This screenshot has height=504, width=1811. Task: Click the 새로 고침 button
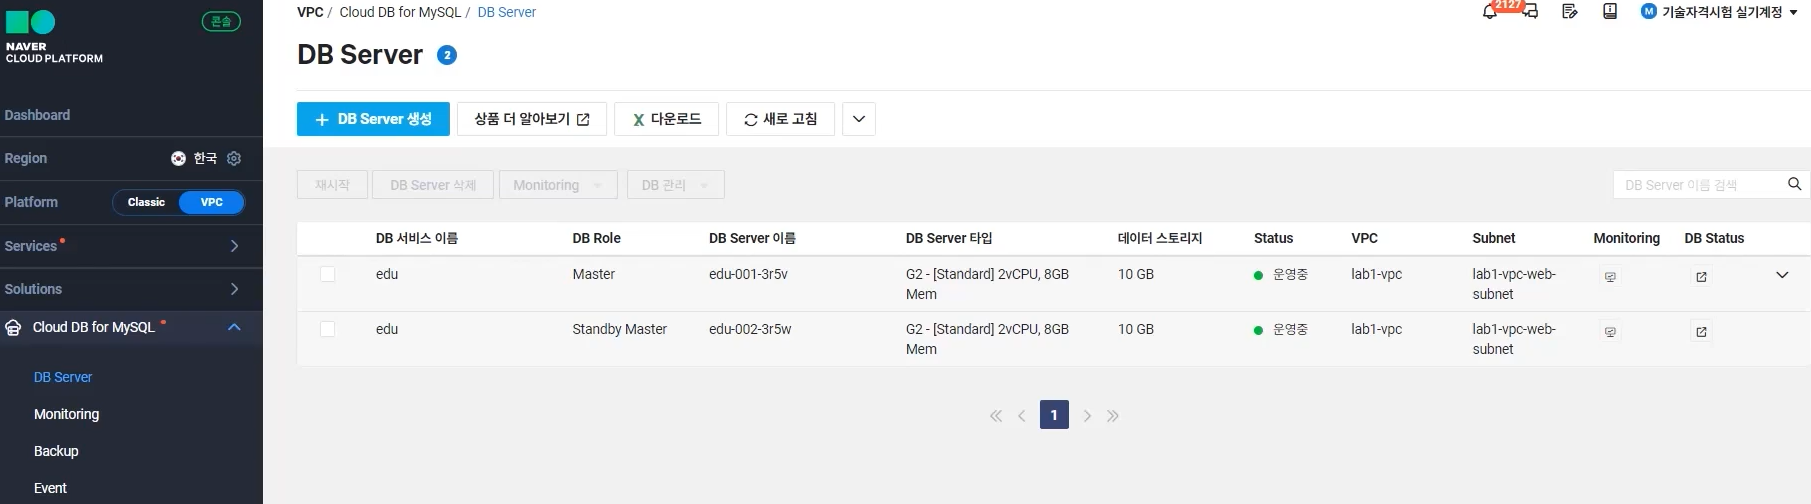tap(780, 119)
